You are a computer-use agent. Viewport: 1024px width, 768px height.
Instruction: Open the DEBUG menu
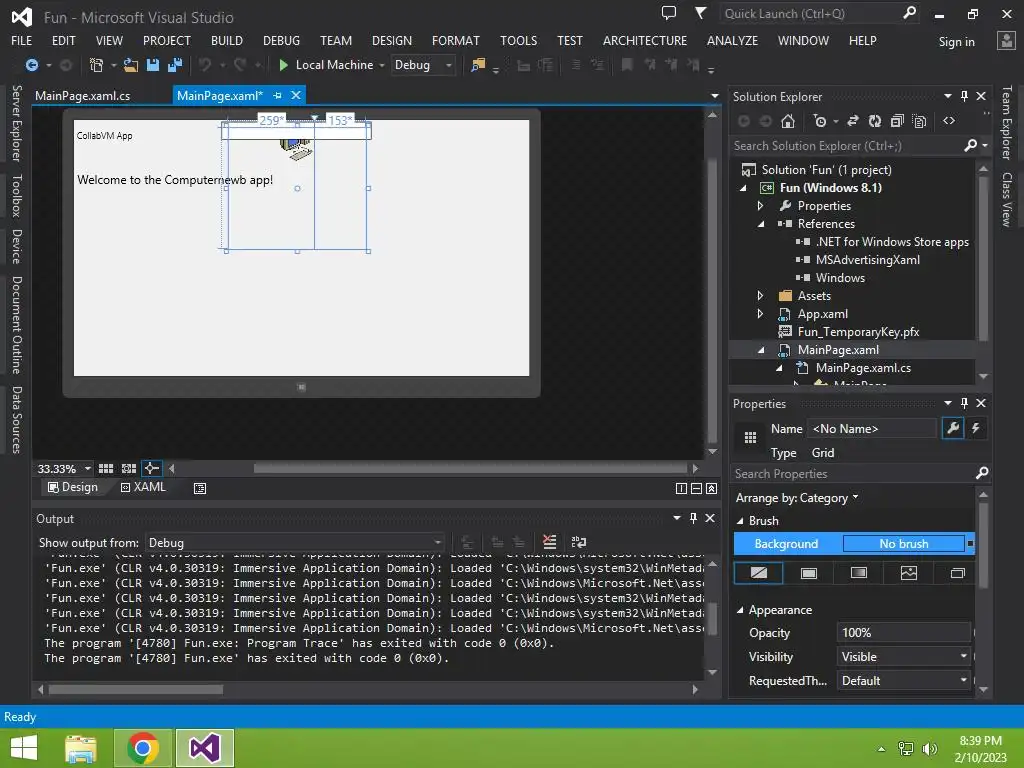281,40
